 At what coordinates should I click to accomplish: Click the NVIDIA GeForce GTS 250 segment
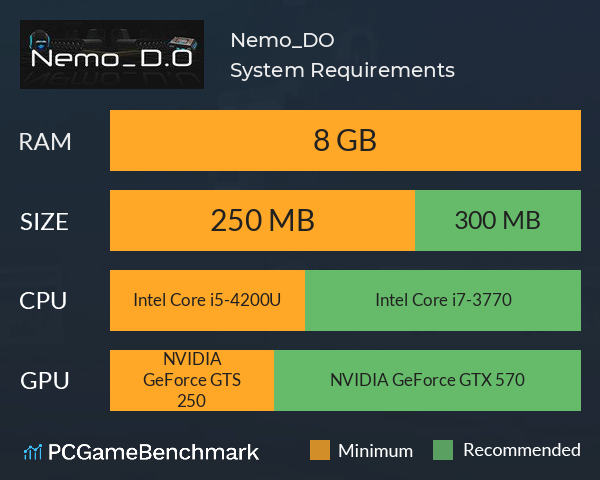pos(192,380)
